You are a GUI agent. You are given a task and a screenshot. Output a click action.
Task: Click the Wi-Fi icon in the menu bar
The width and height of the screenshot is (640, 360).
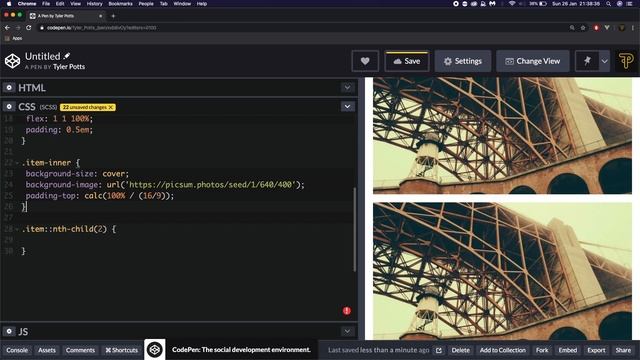point(512,4)
